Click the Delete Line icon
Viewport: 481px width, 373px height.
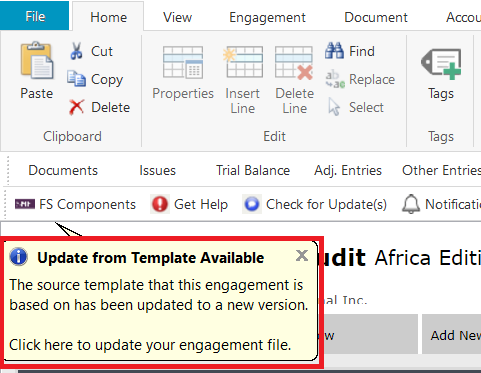[294, 63]
